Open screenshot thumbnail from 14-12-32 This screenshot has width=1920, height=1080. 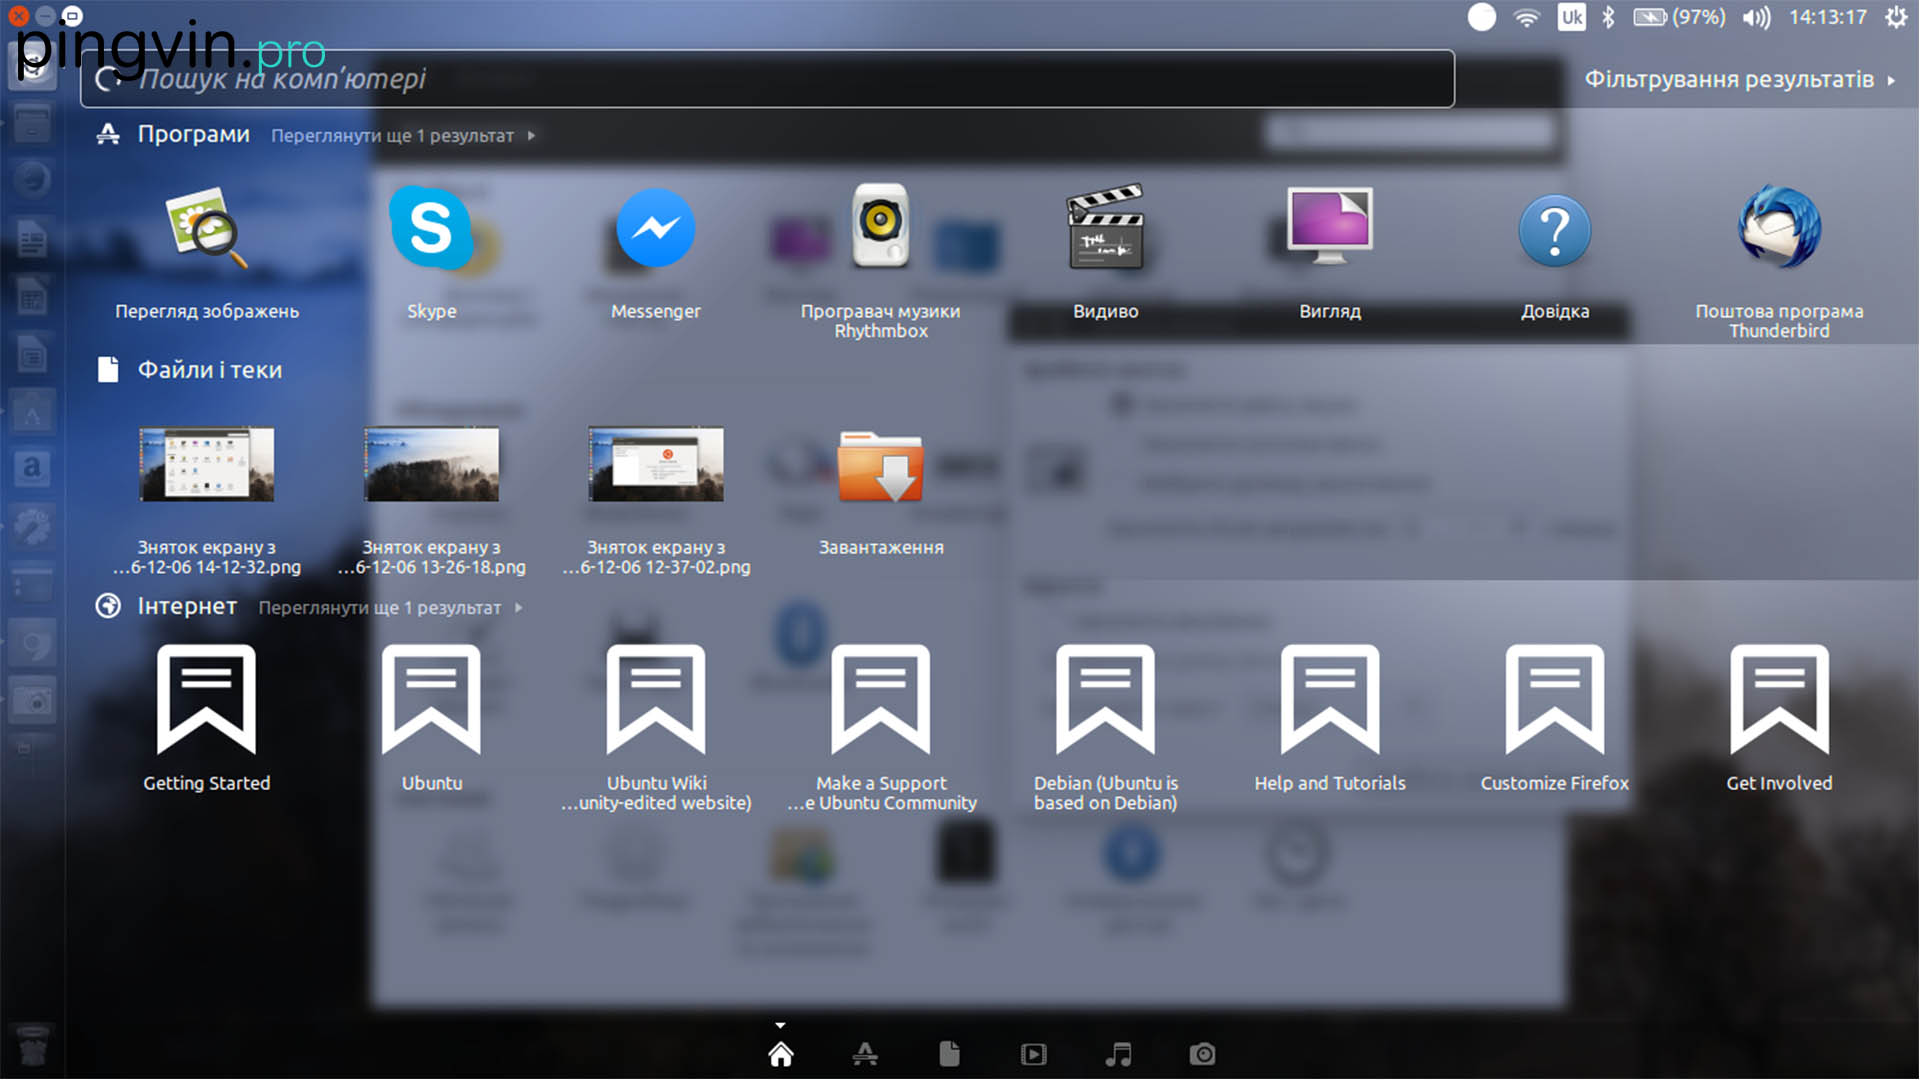click(x=207, y=464)
